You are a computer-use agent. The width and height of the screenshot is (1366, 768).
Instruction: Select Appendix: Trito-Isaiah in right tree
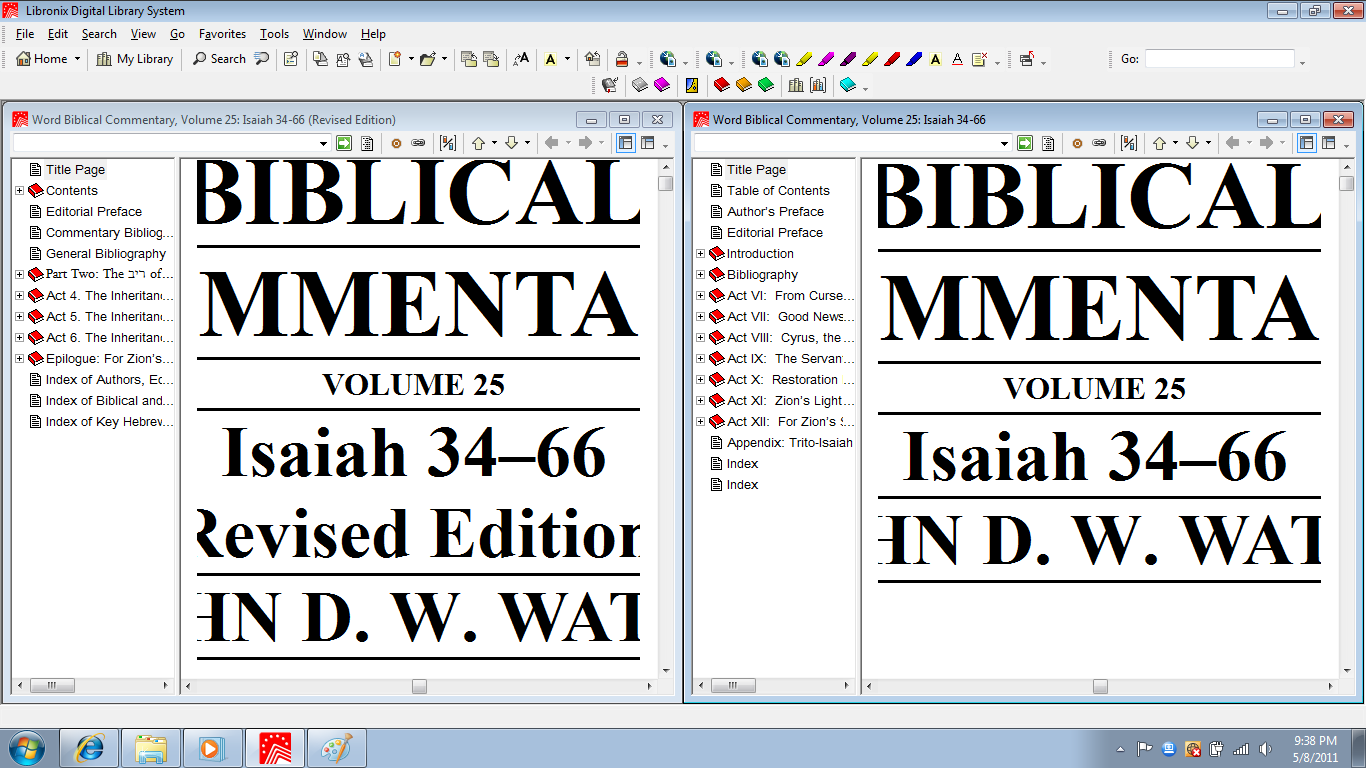tap(790, 442)
